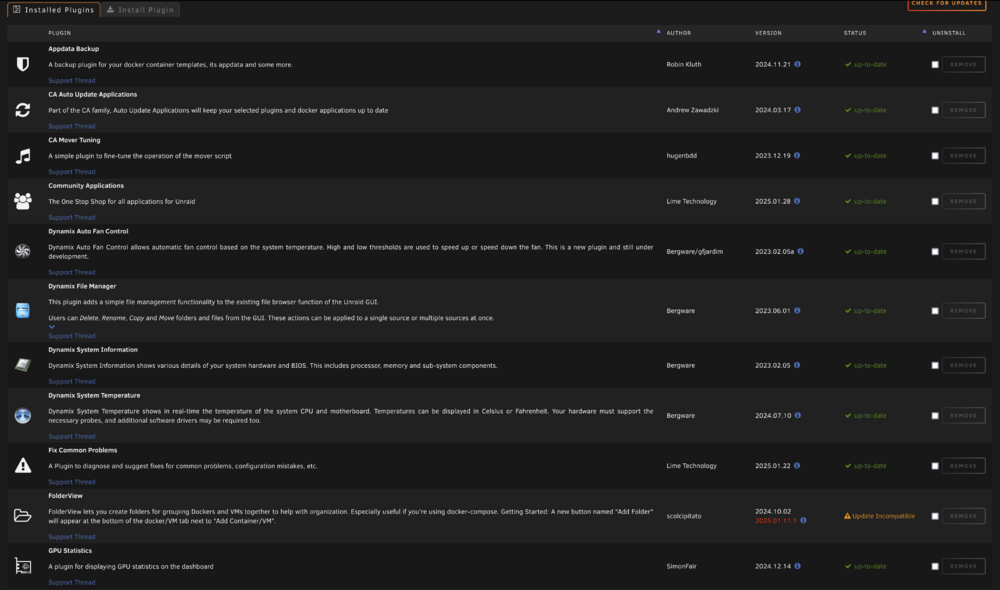The image size is (1000, 590).
Task: Open Support Thread link for Community Applications
Action: tap(71, 218)
